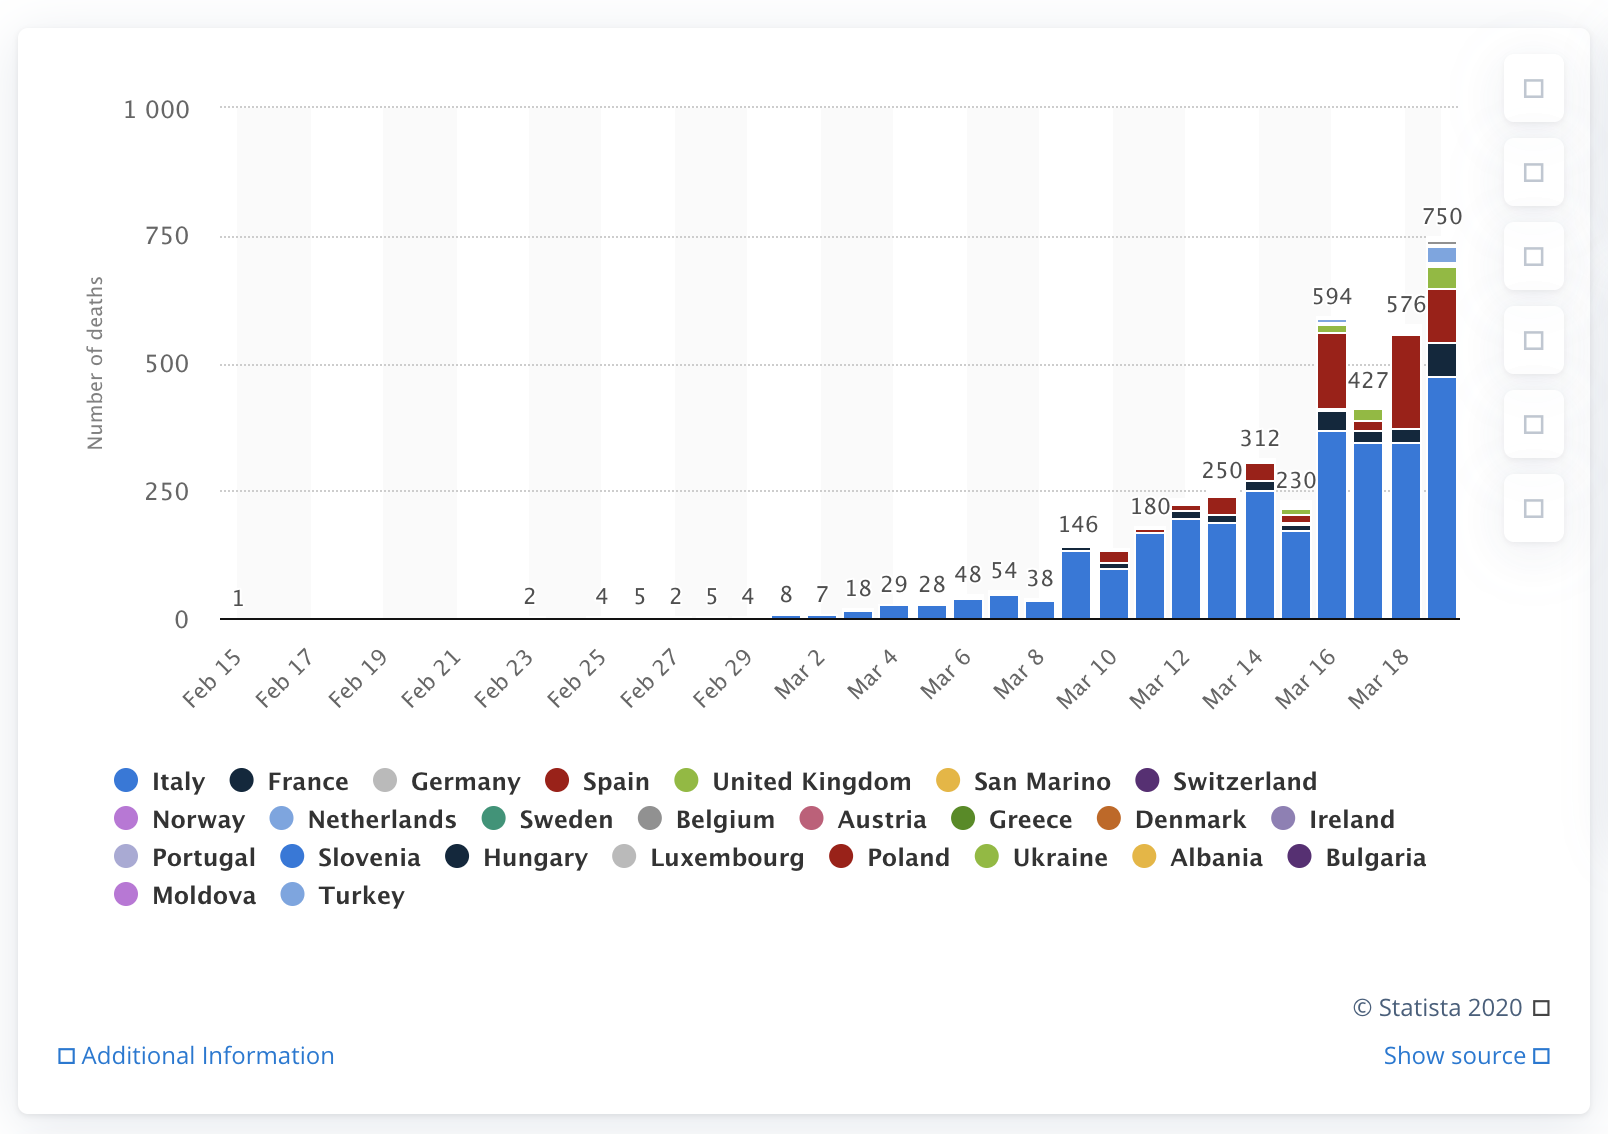The height and width of the screenshot is (1134, 1608).
Task: Select the Netherlands legend entry
Action: click(x=381, y=819)
